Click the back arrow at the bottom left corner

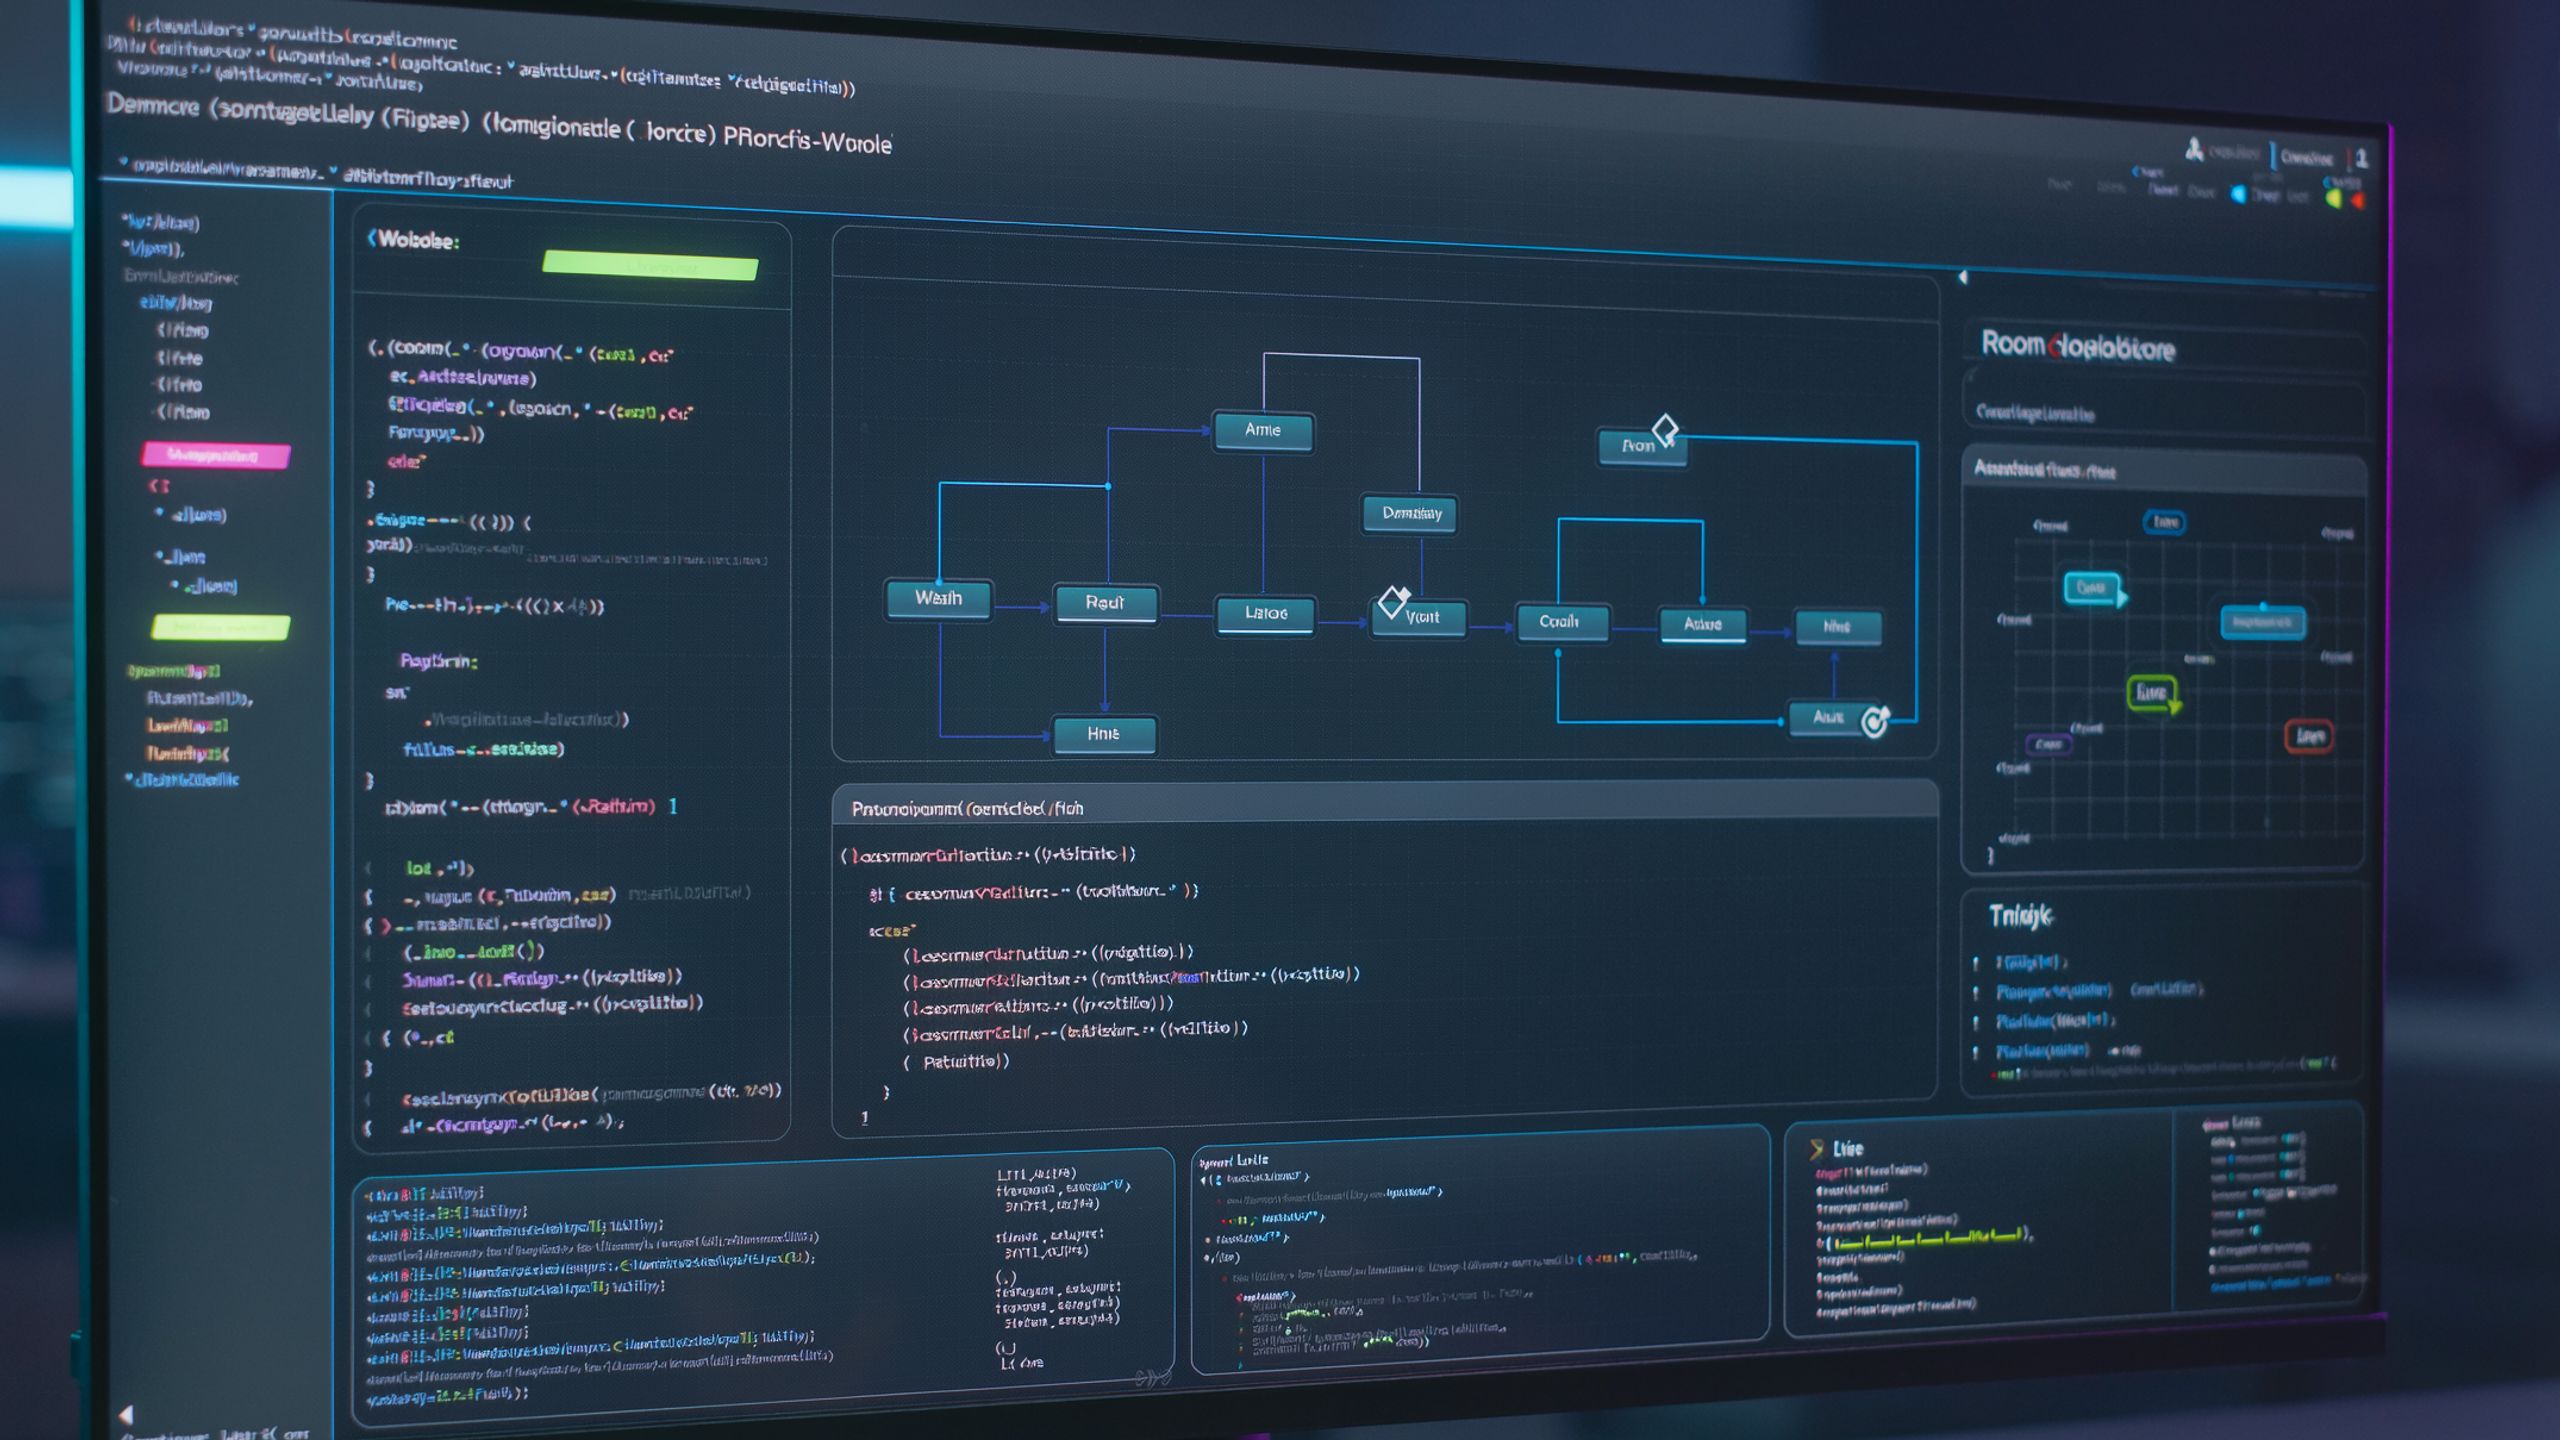[x=126, y=1414]
